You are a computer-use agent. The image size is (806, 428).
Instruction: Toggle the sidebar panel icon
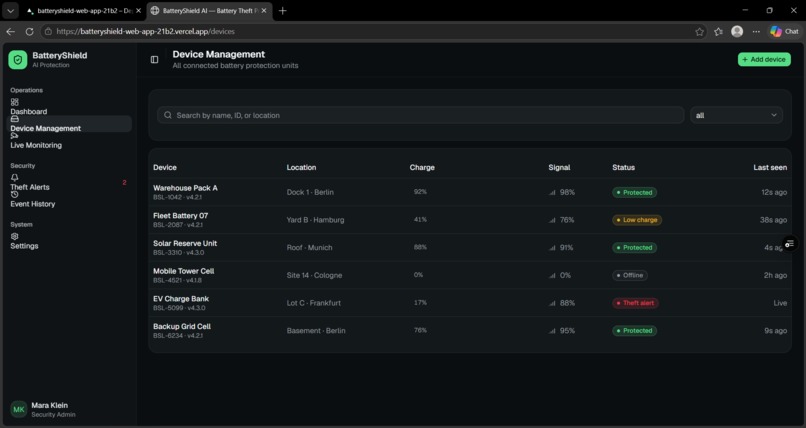tap(154, 60)
